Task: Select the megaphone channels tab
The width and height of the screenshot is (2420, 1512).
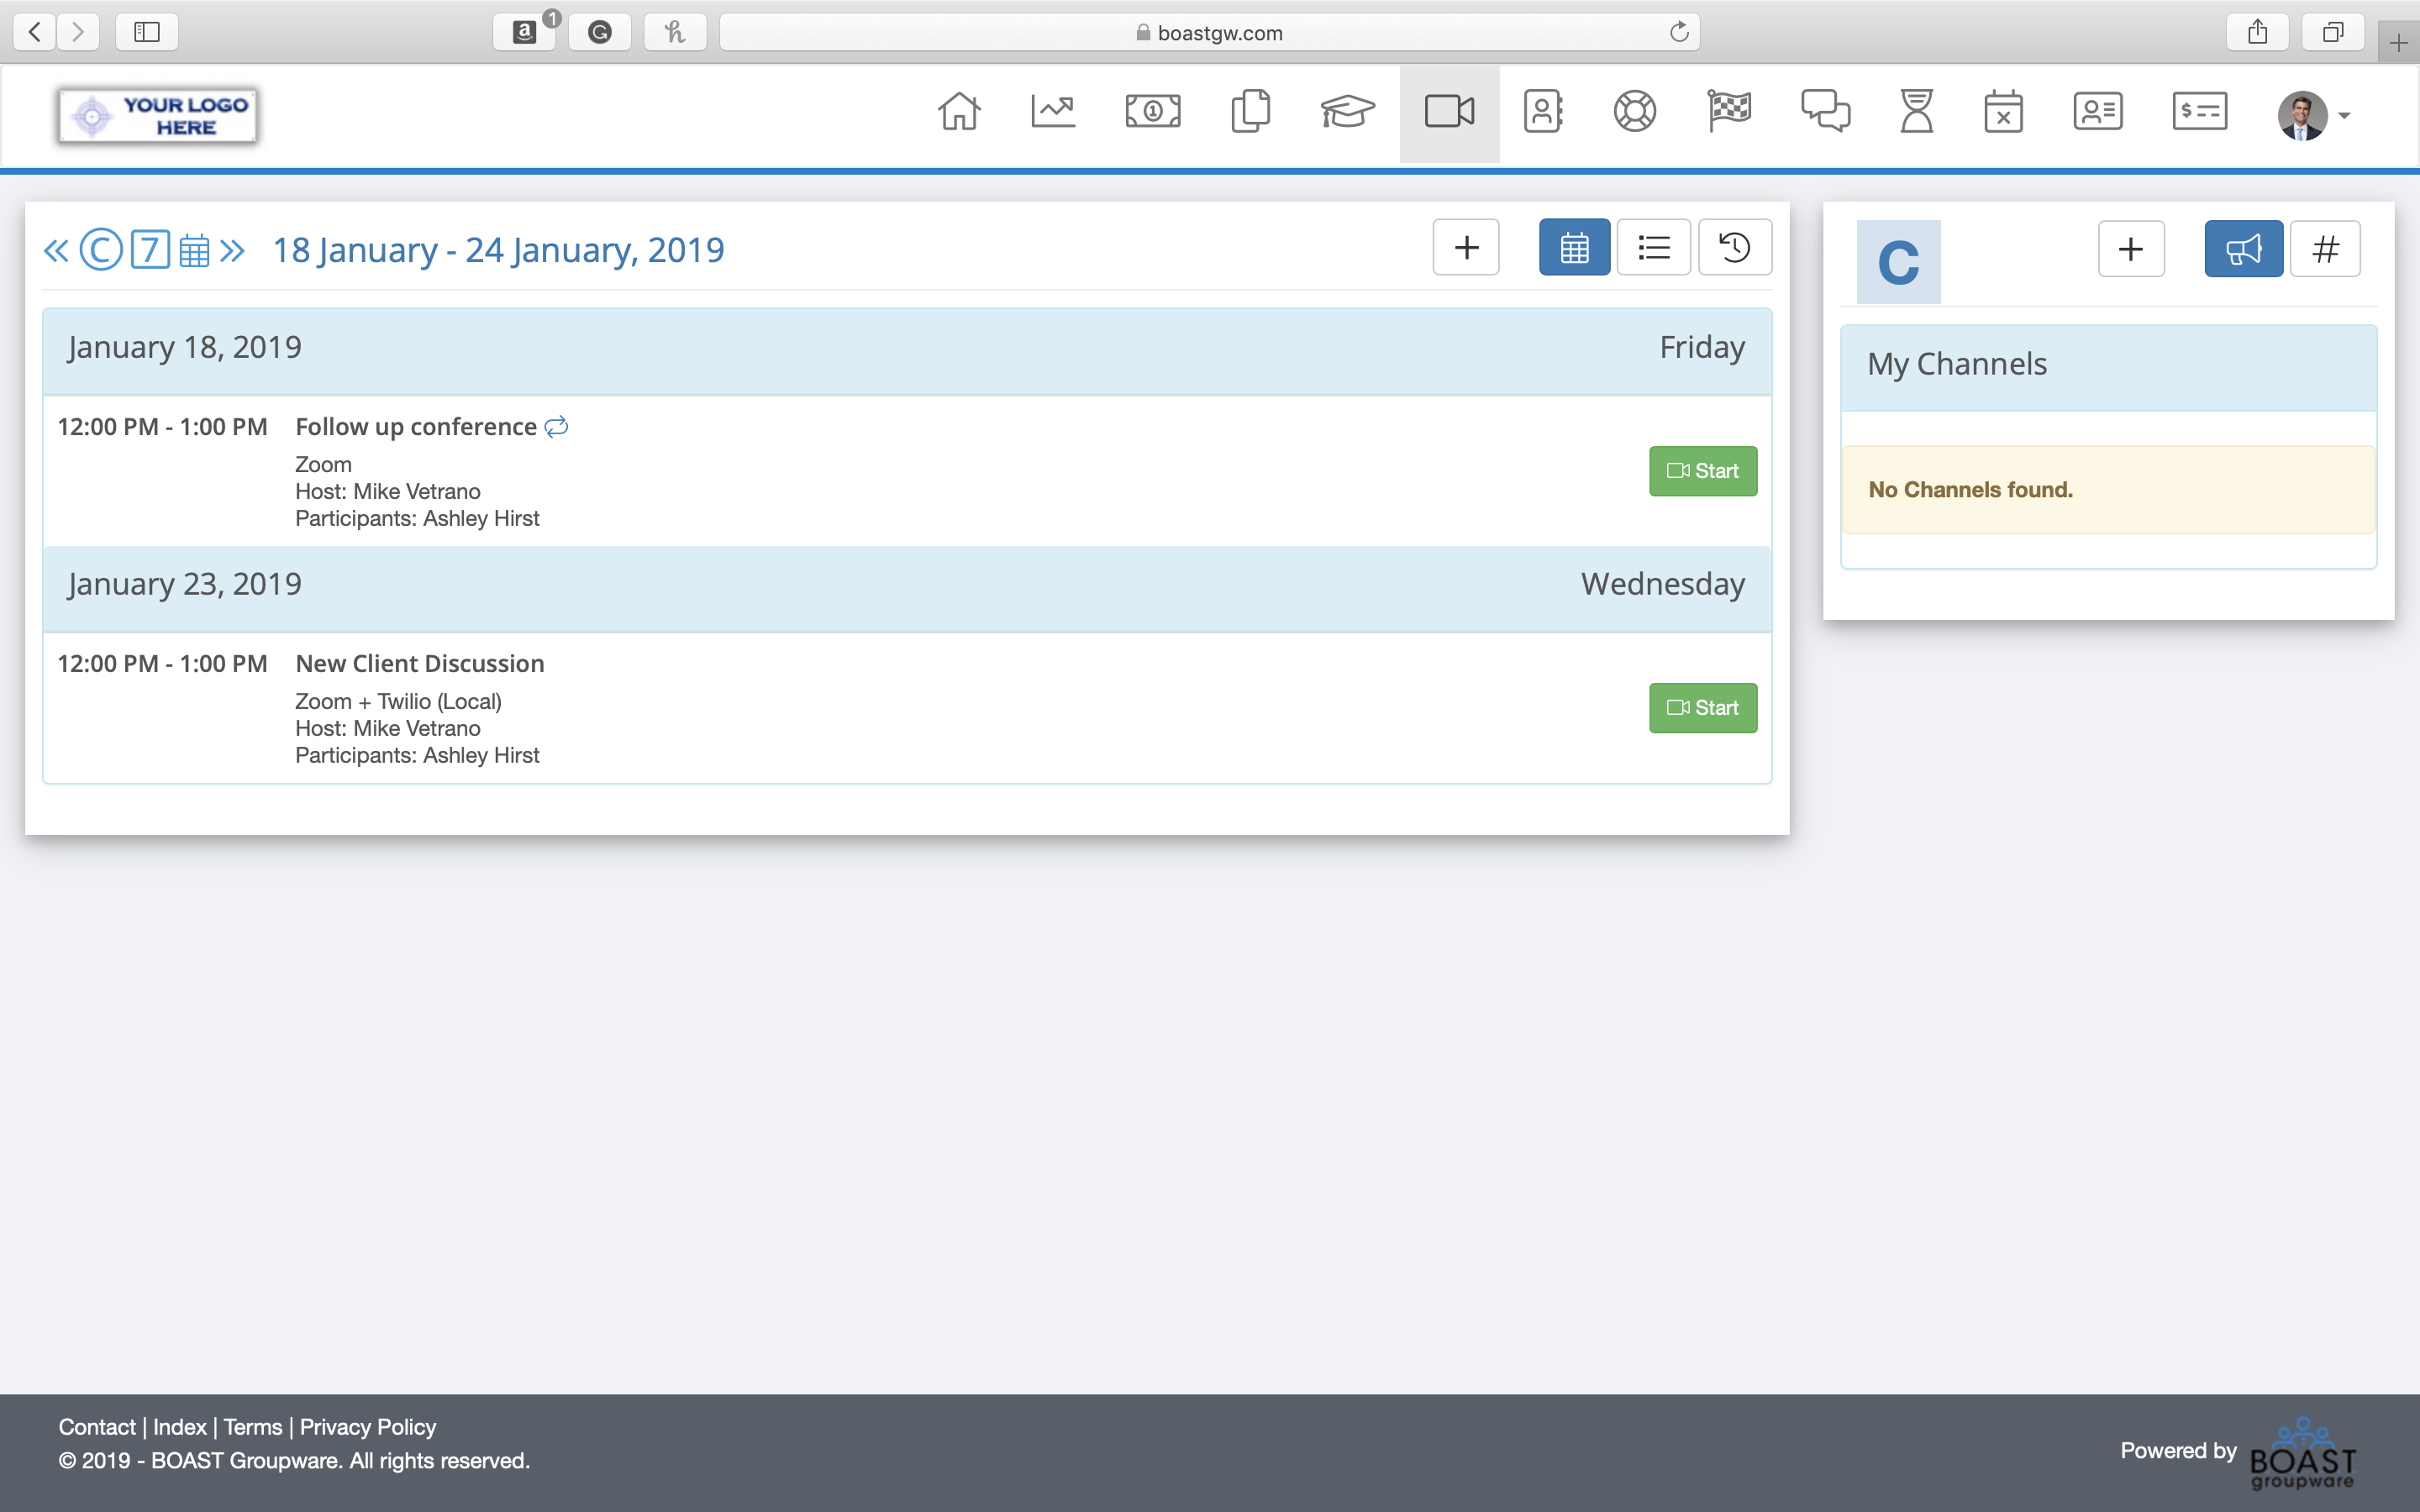Action: (2243, 249)
